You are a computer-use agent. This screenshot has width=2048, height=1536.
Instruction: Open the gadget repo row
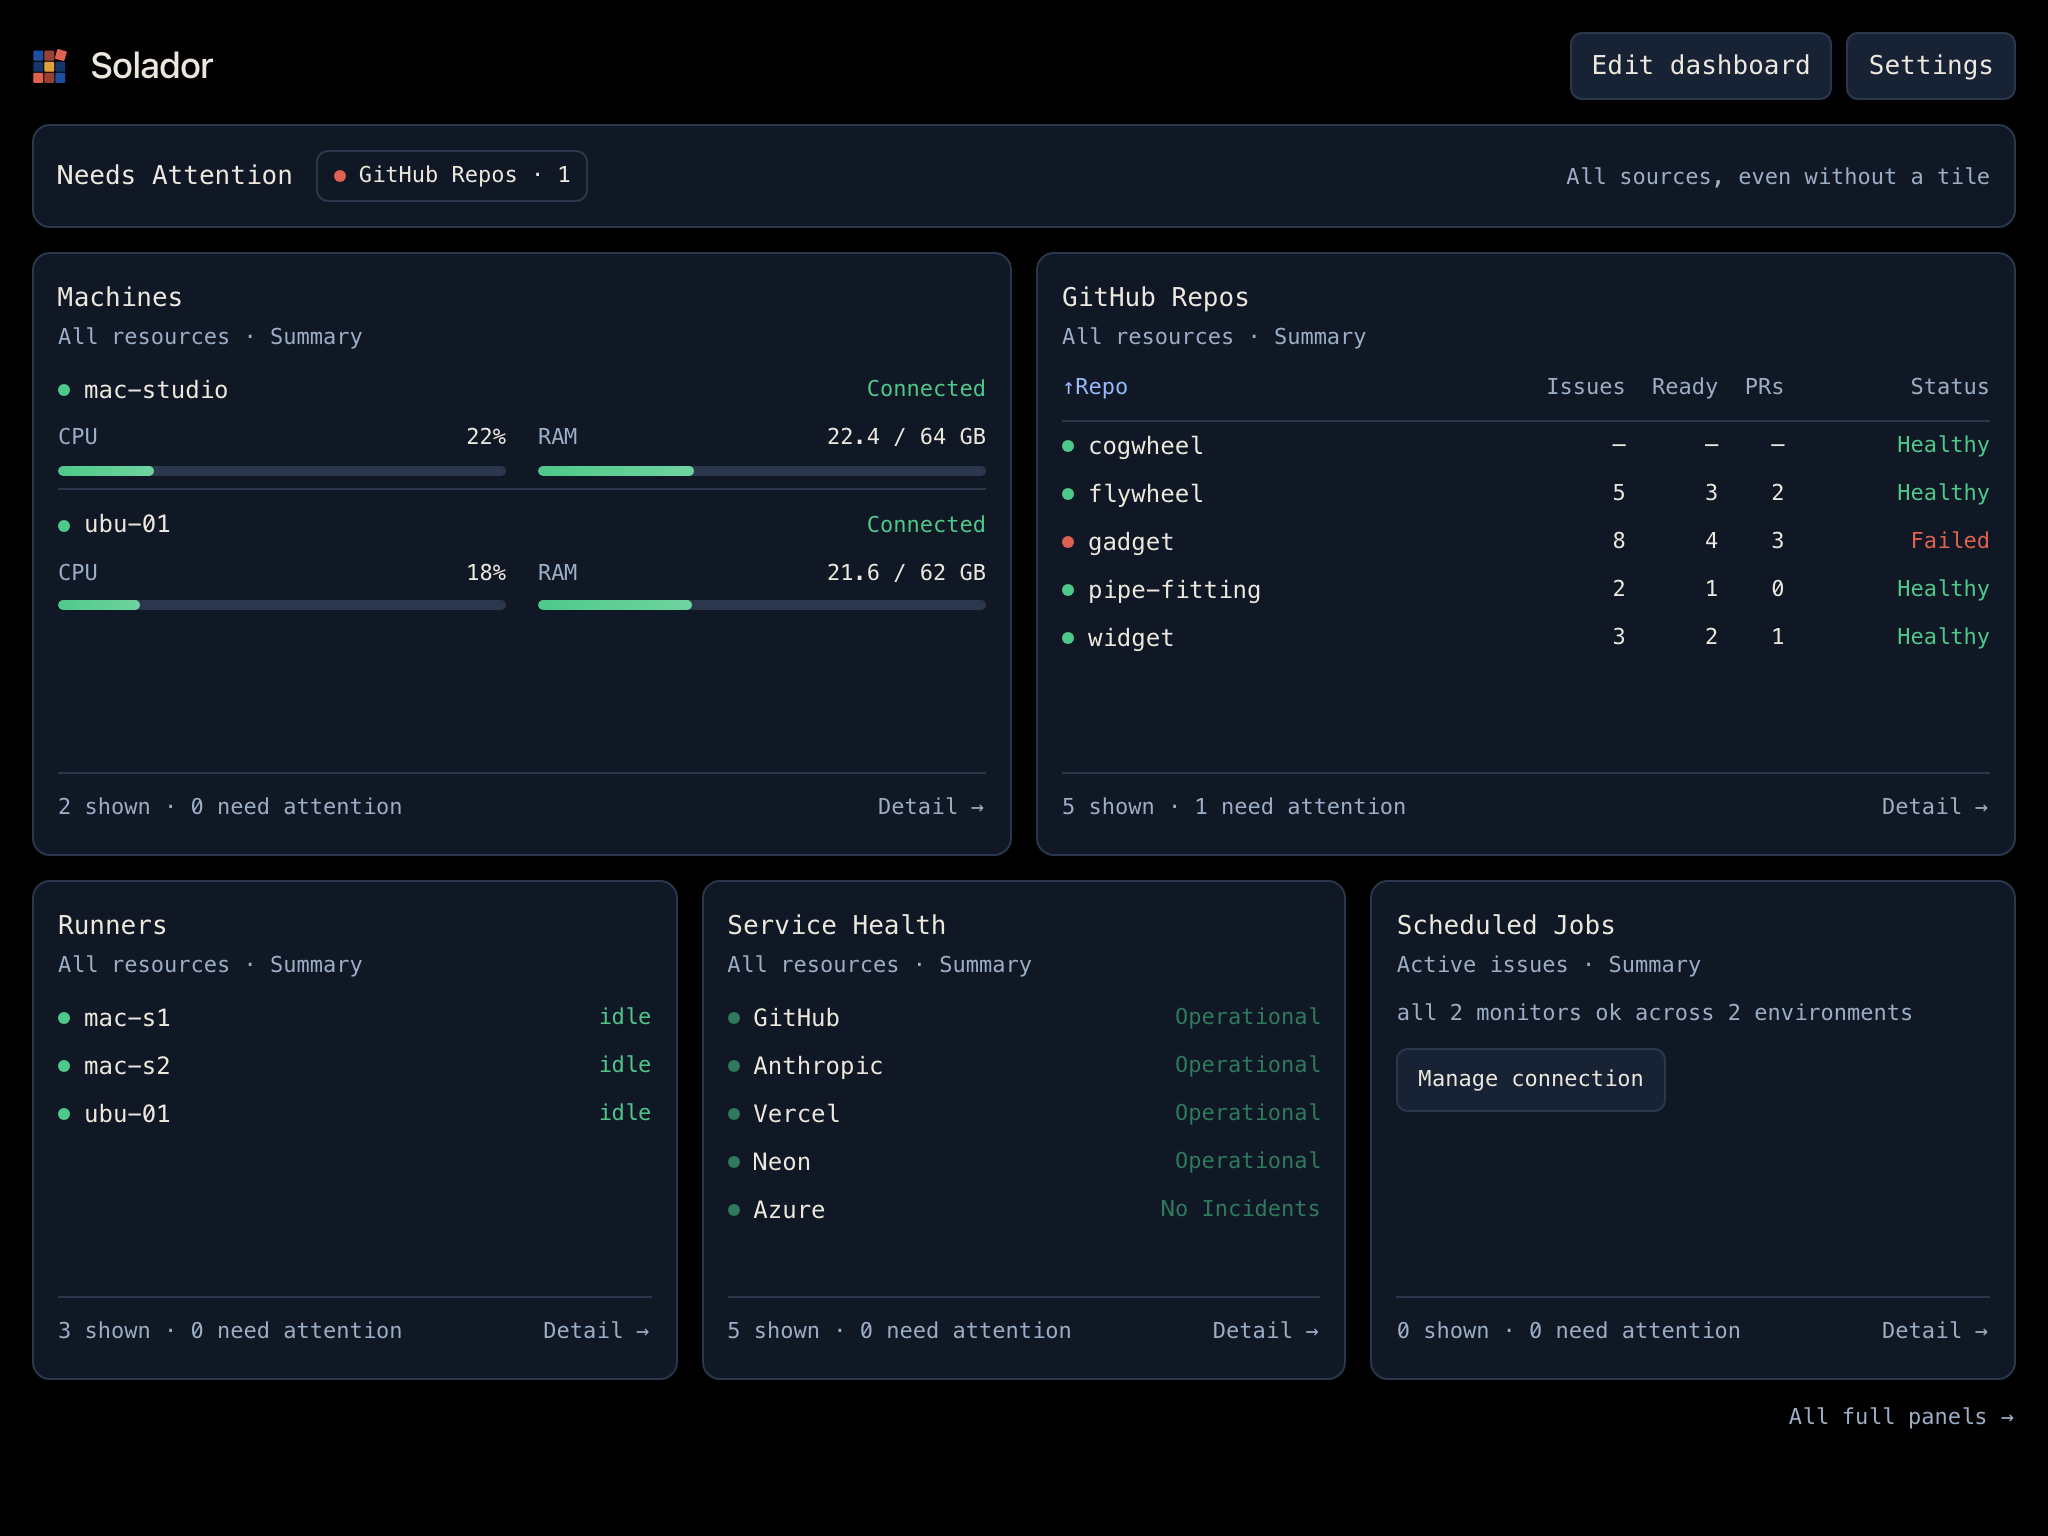pyautogui.click(x=1526, y=542)
